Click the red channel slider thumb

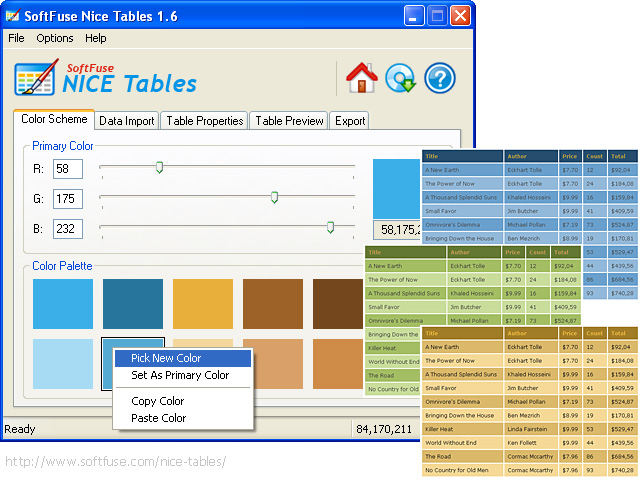tap(160, 167)
